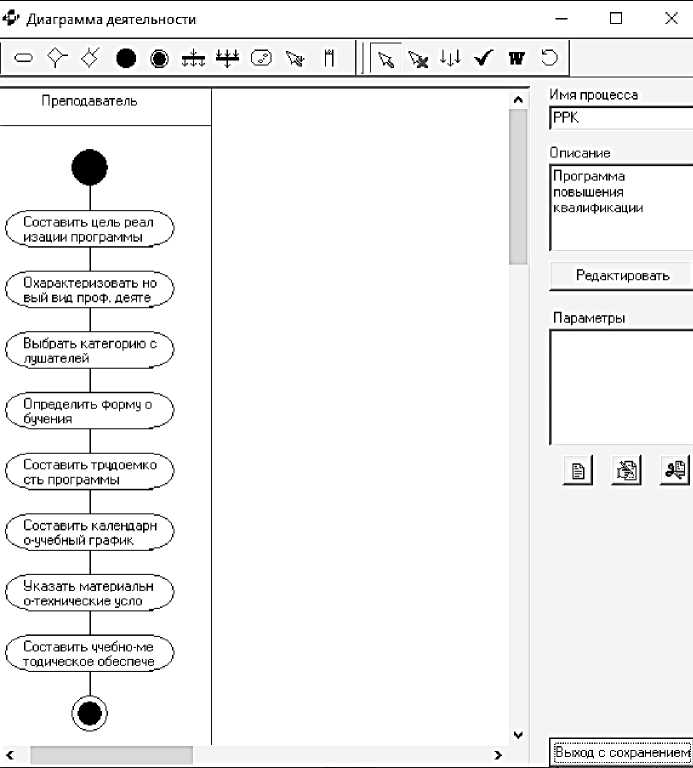Select activity 'Охарактеризовать новый вид проф. деяте'

(90, 289)
